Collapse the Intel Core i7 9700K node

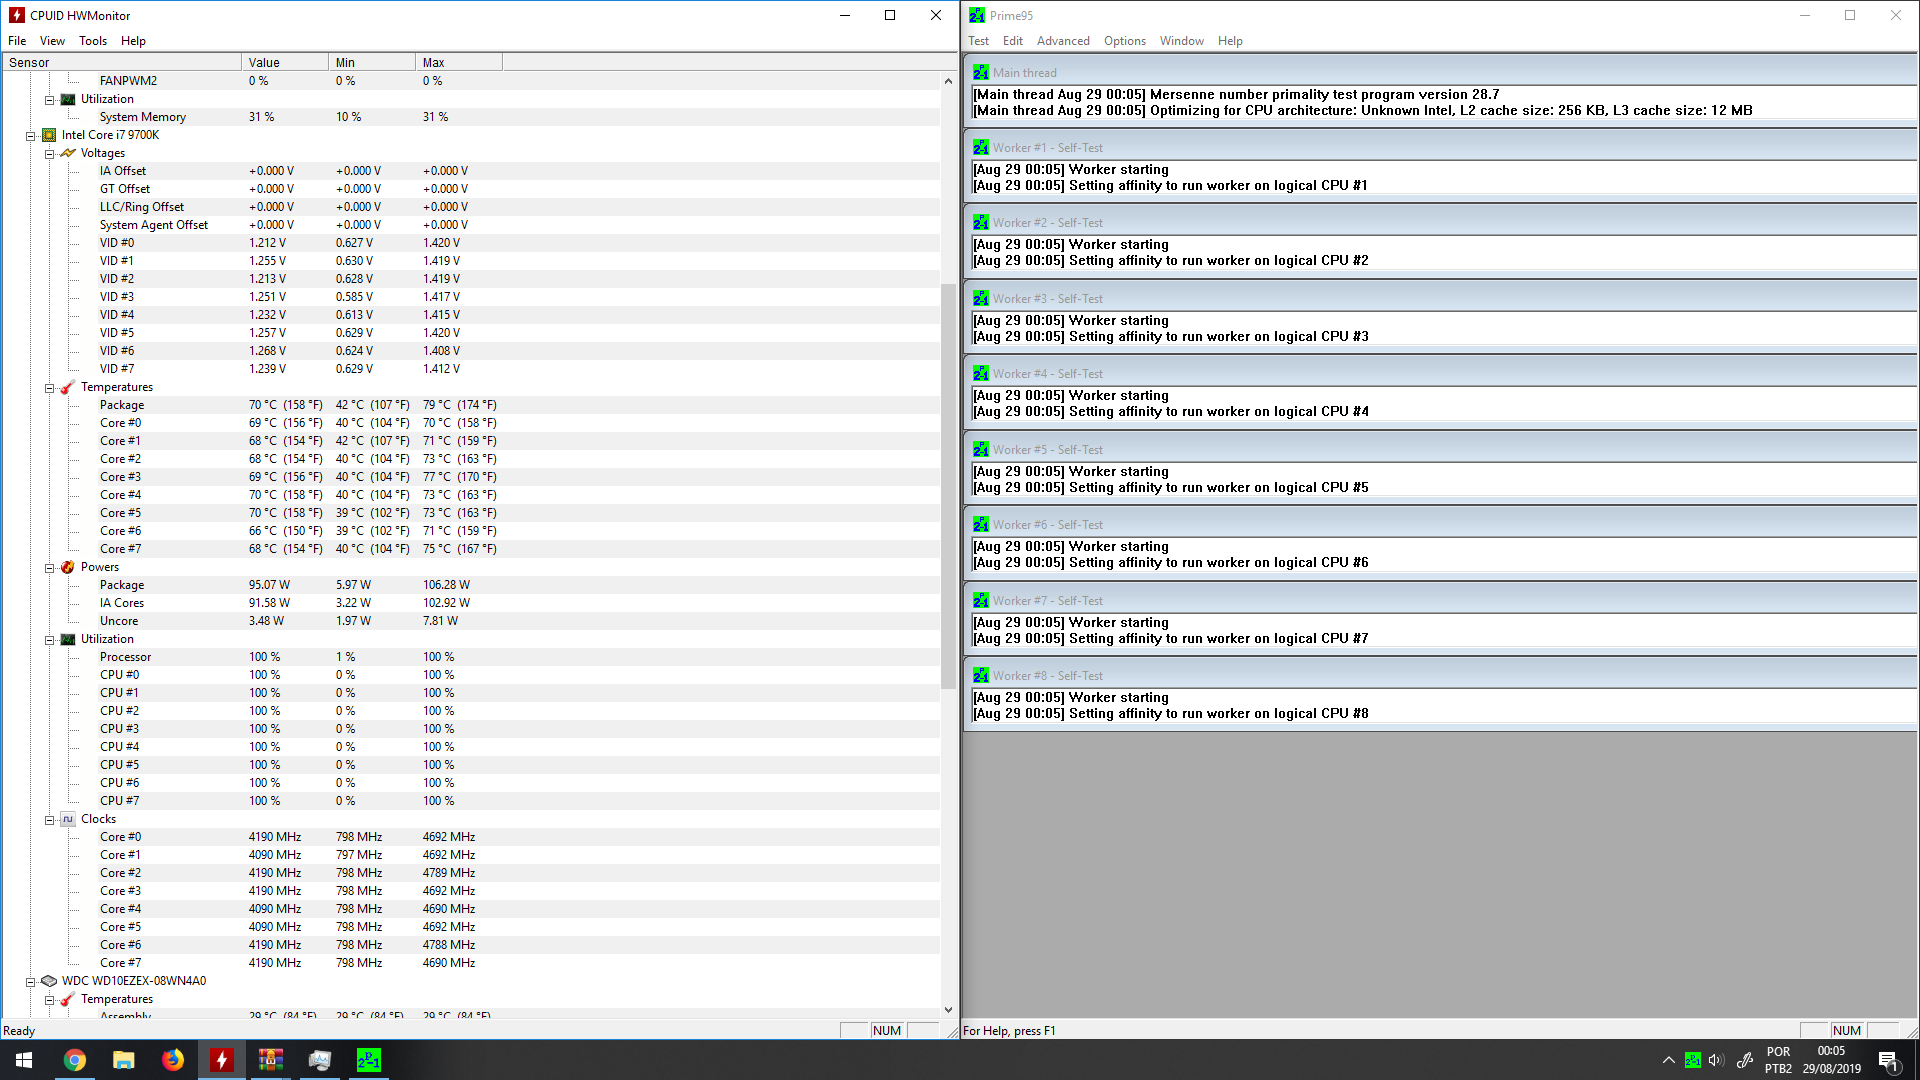pos(30,135)
